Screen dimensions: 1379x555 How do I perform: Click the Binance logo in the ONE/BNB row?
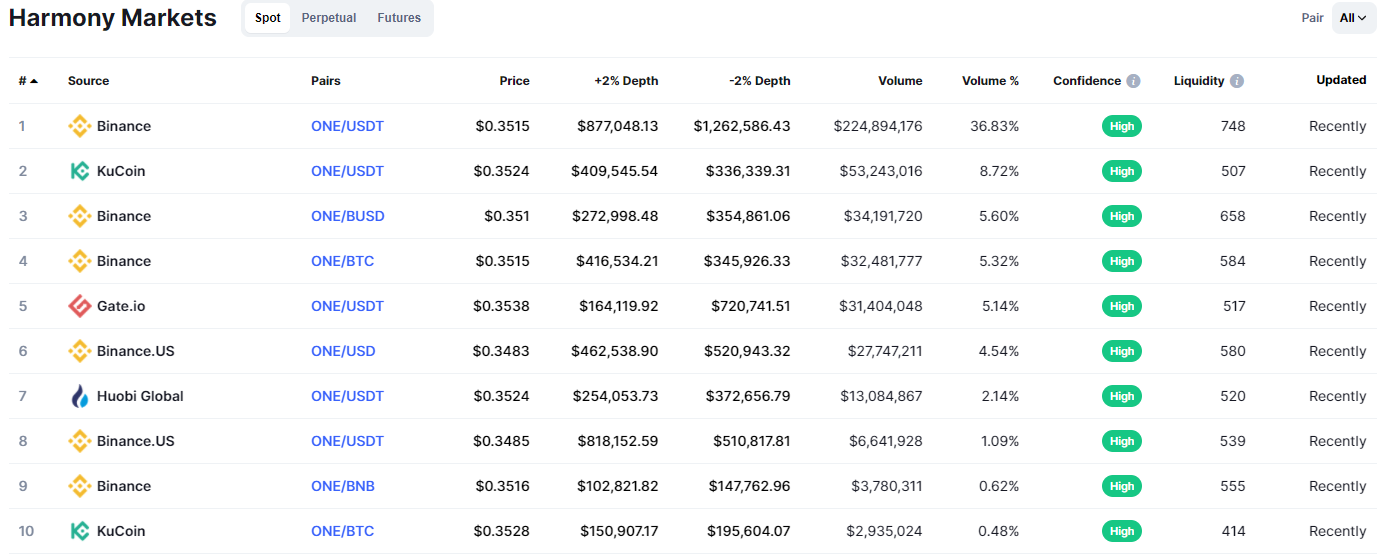(x=79, y=486)
